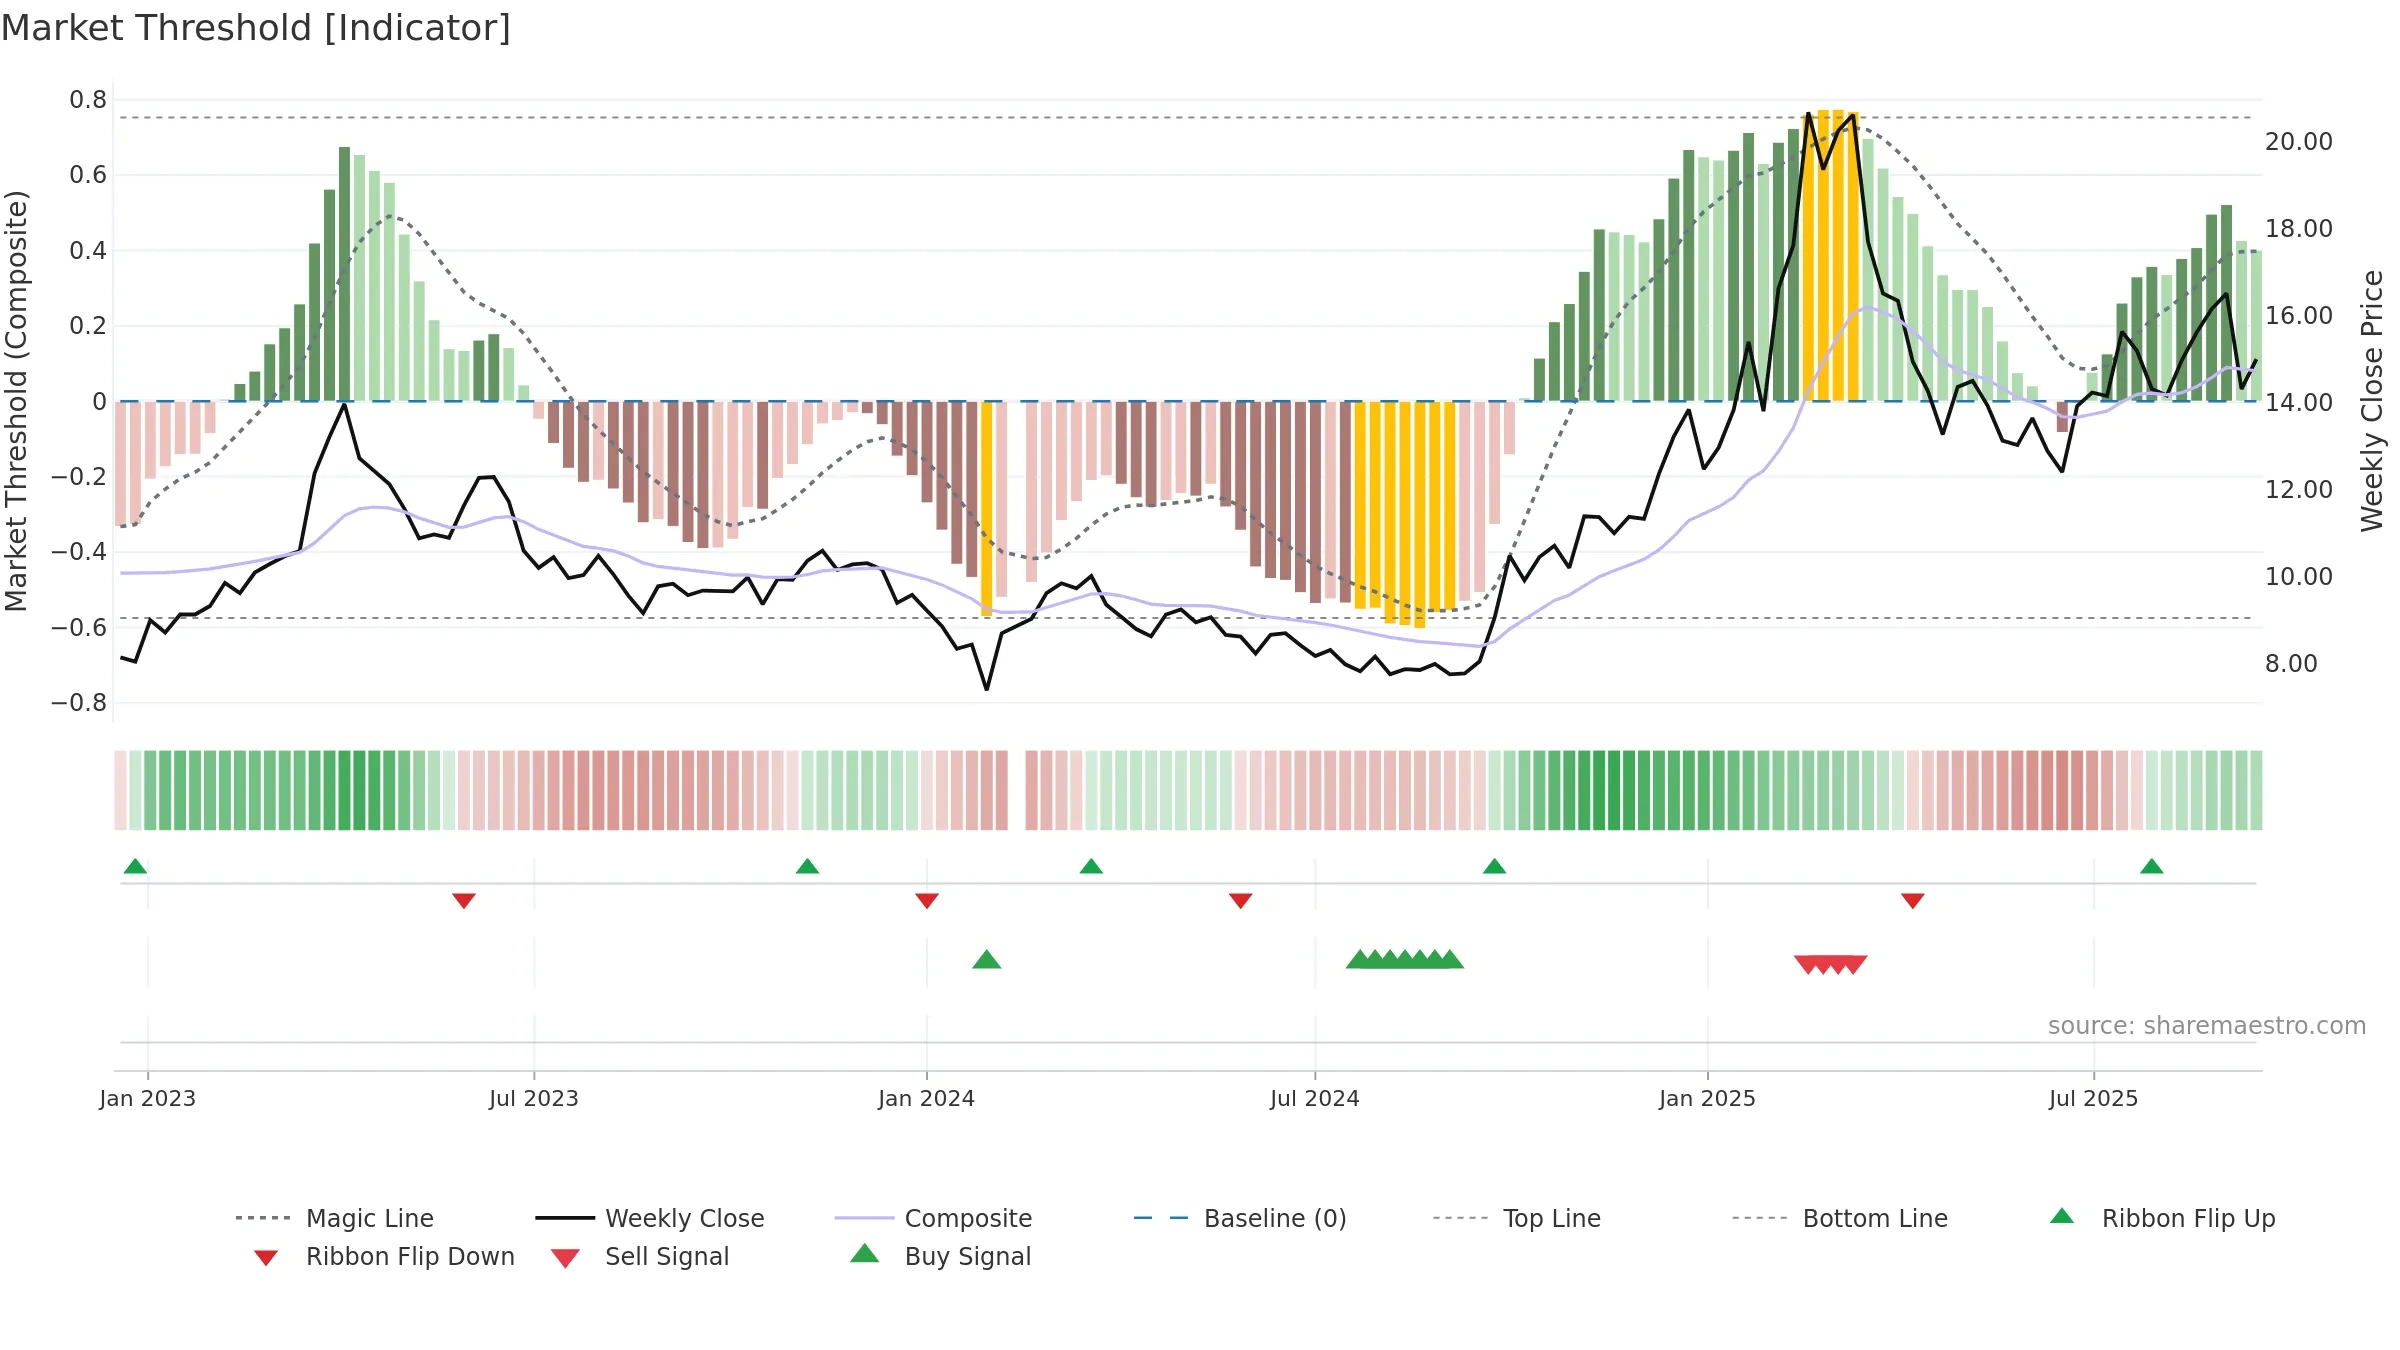Toggle the Weekly Close legend entry
The width and height of the screenshot is (2400, 1350).
(650, 1218)
